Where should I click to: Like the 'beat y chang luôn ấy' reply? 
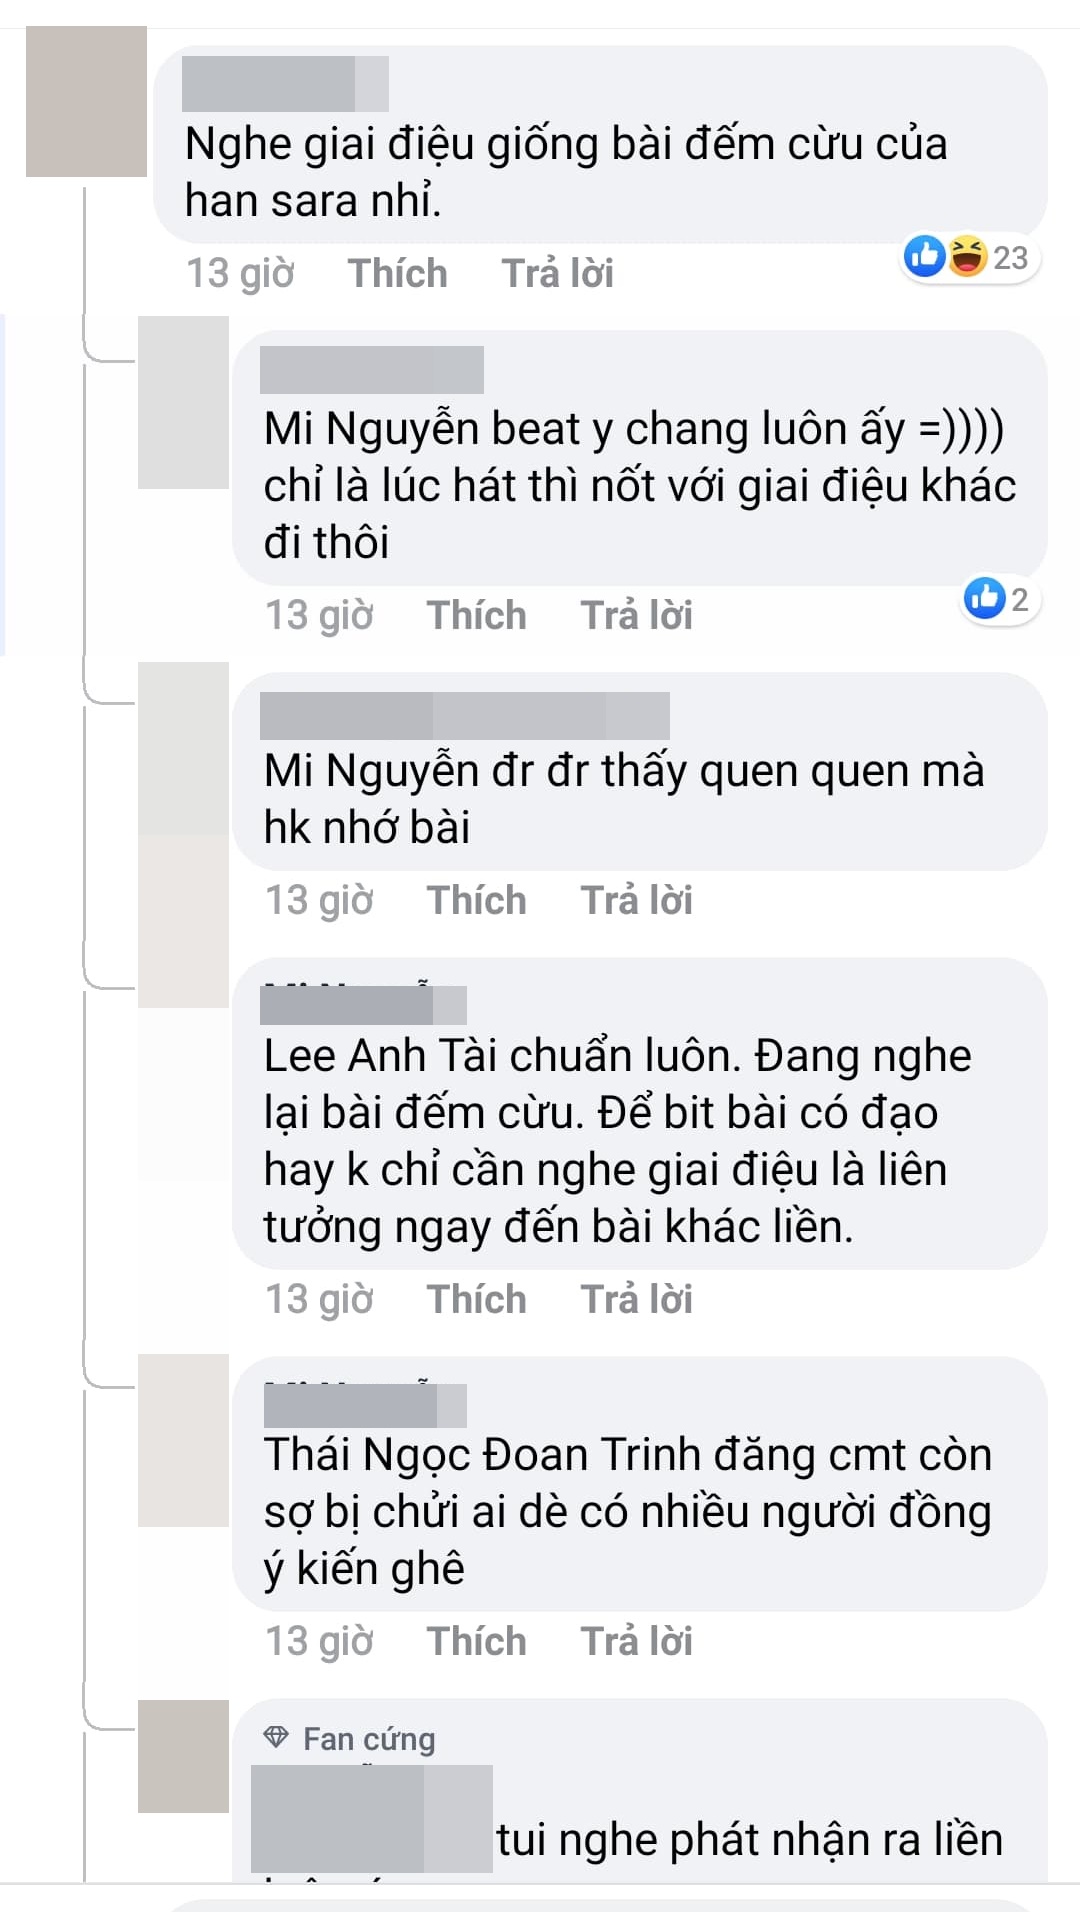click(476, 615)
